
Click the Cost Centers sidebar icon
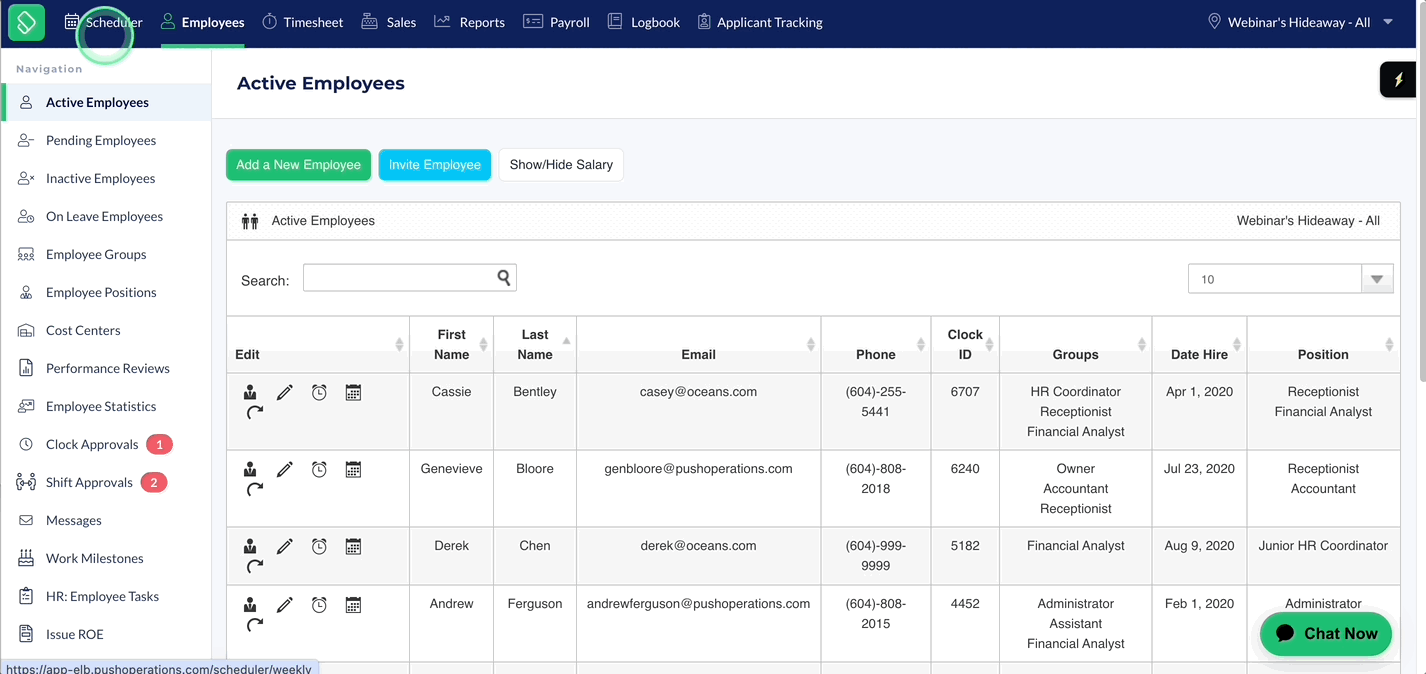[x=26, y=330]
